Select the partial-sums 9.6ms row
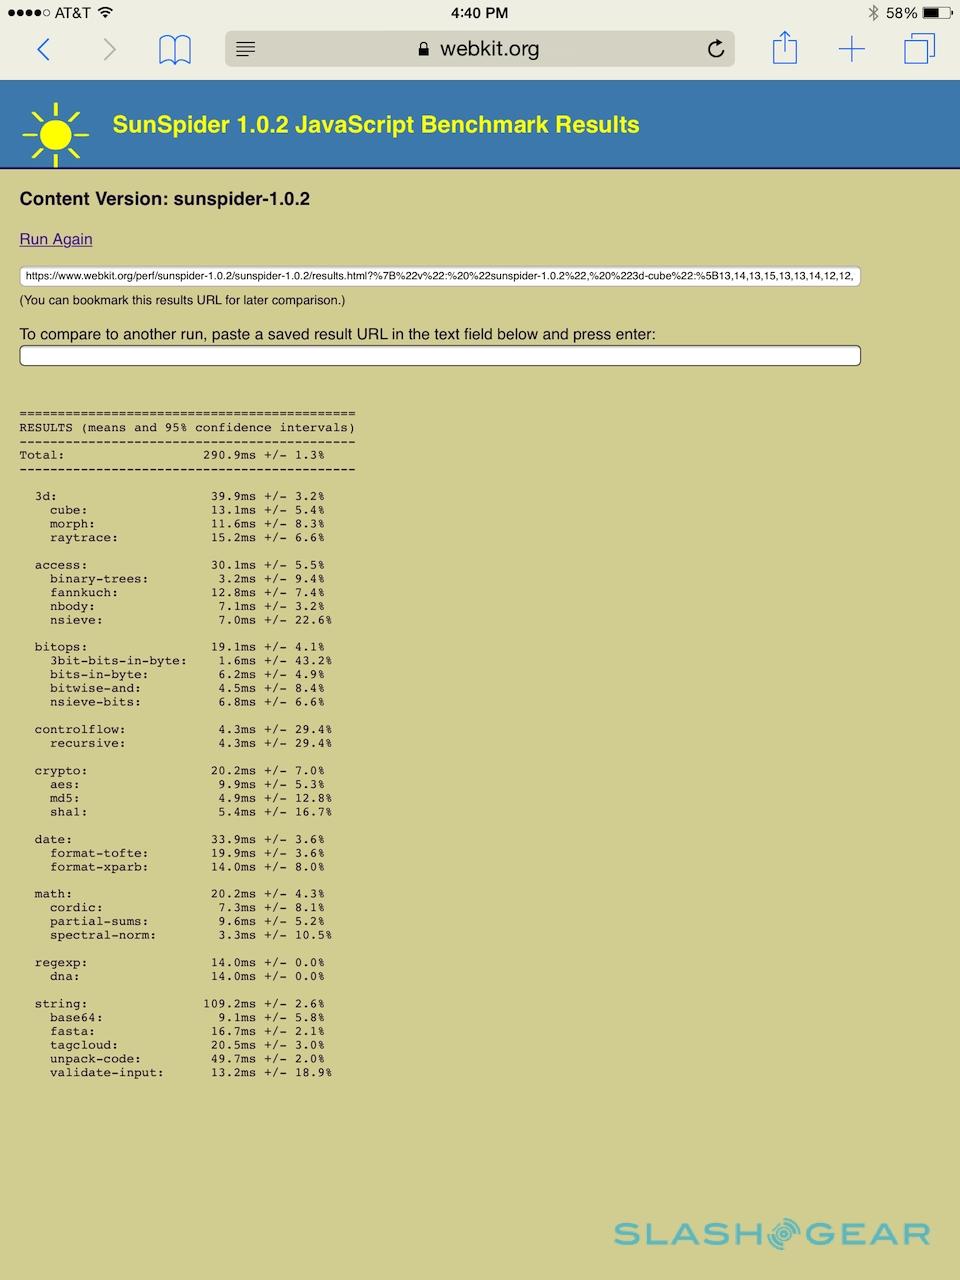Viewport: 960px width, 1280px height. (x=187, y=922)
